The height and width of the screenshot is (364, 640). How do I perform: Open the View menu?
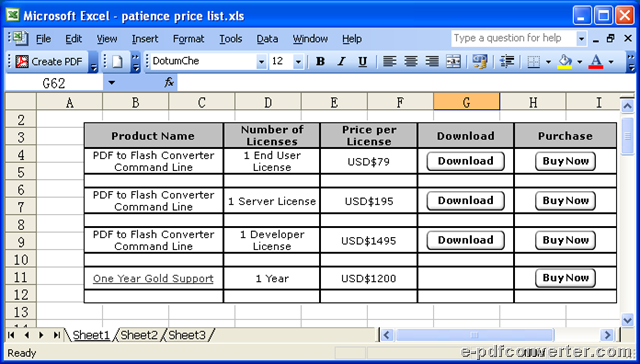107,39
